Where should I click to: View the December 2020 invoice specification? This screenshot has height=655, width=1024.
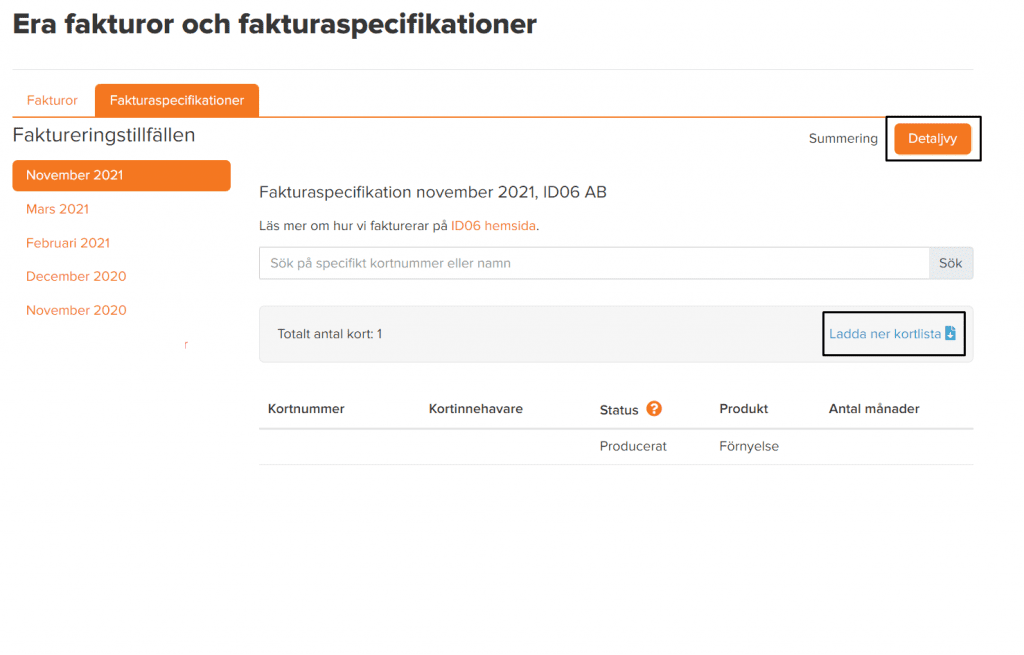pos(75,276)
